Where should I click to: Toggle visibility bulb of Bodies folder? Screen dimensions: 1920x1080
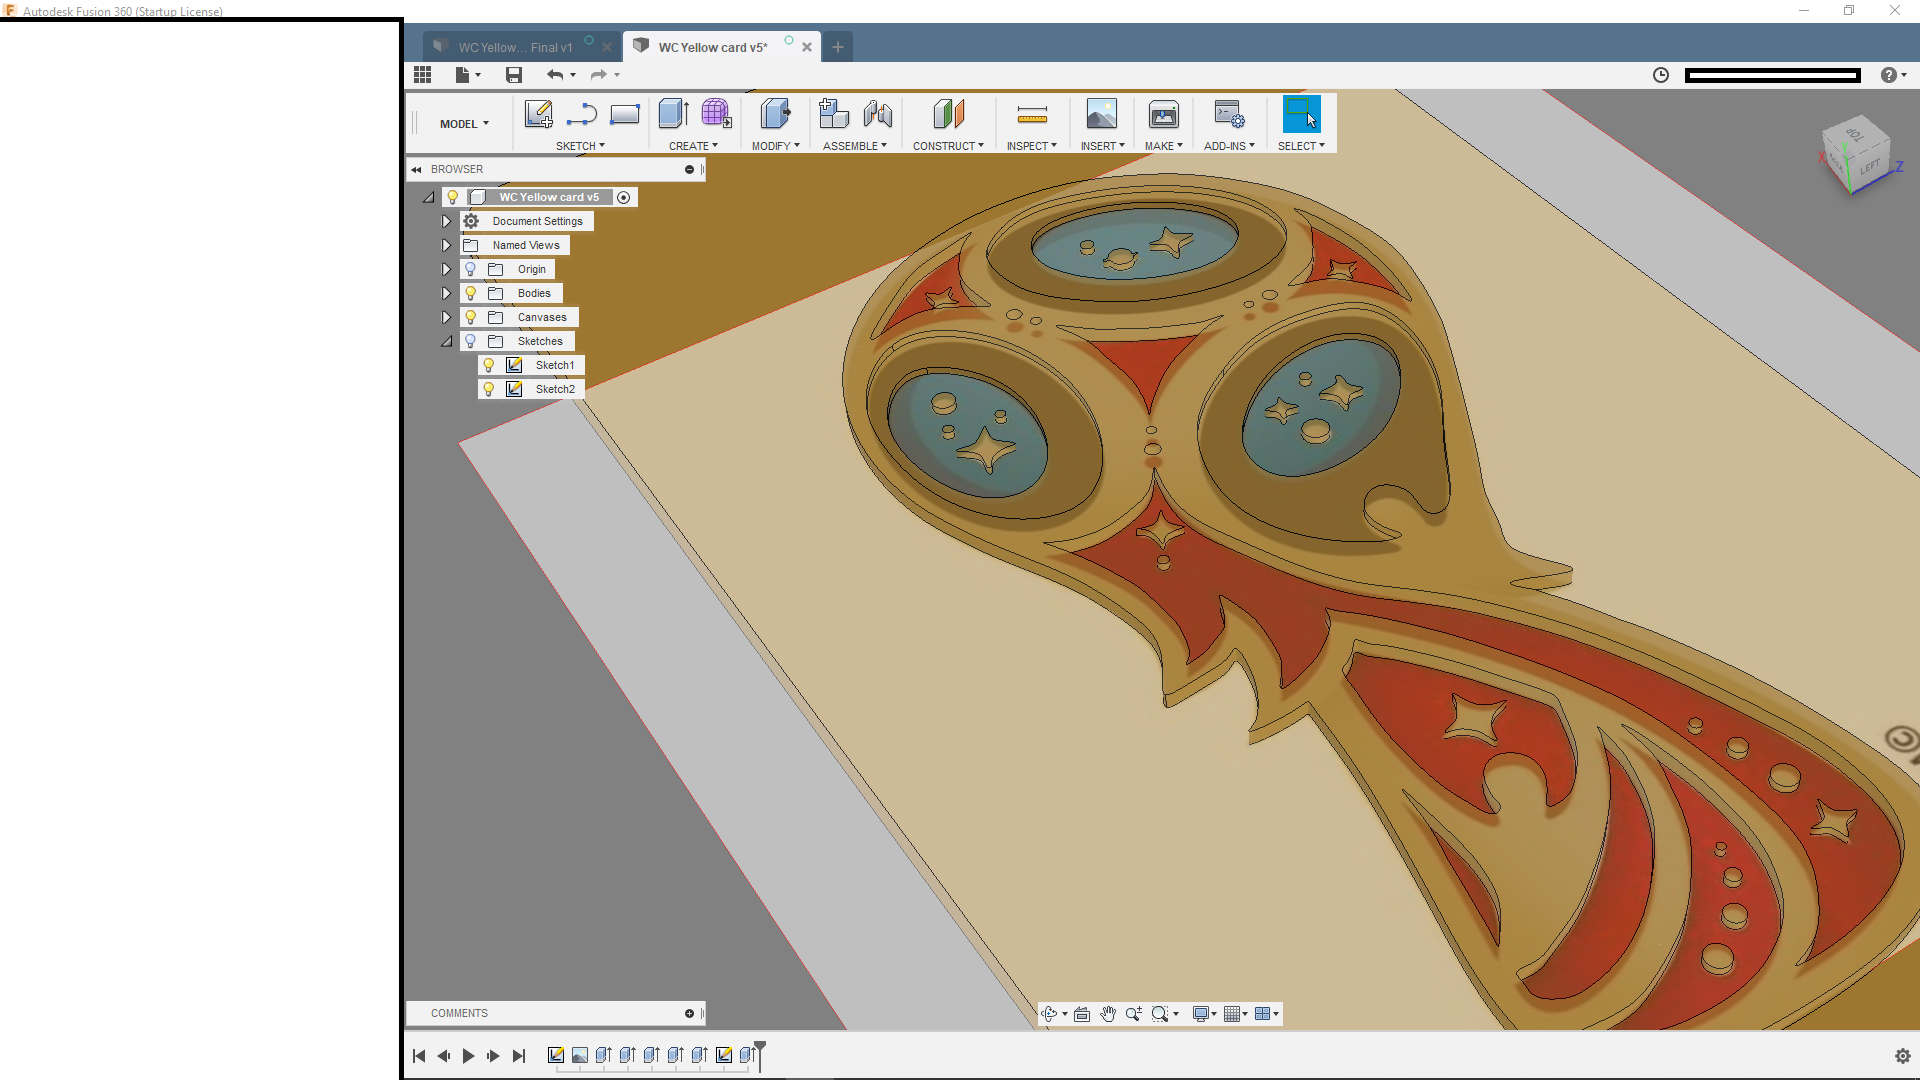tap(470, 293)
